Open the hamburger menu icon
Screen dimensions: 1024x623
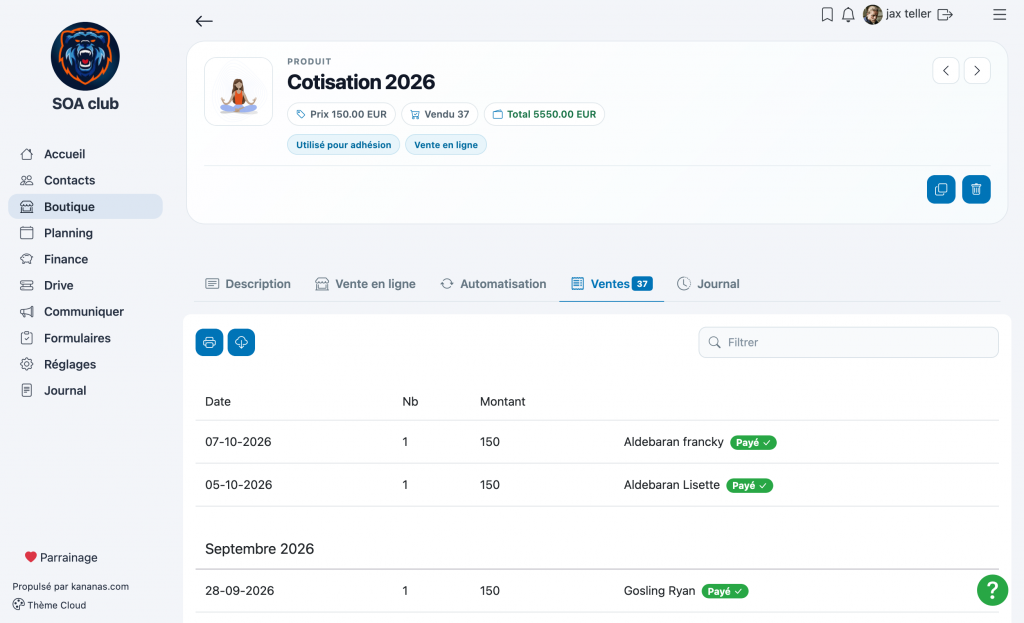pos(999,14)
